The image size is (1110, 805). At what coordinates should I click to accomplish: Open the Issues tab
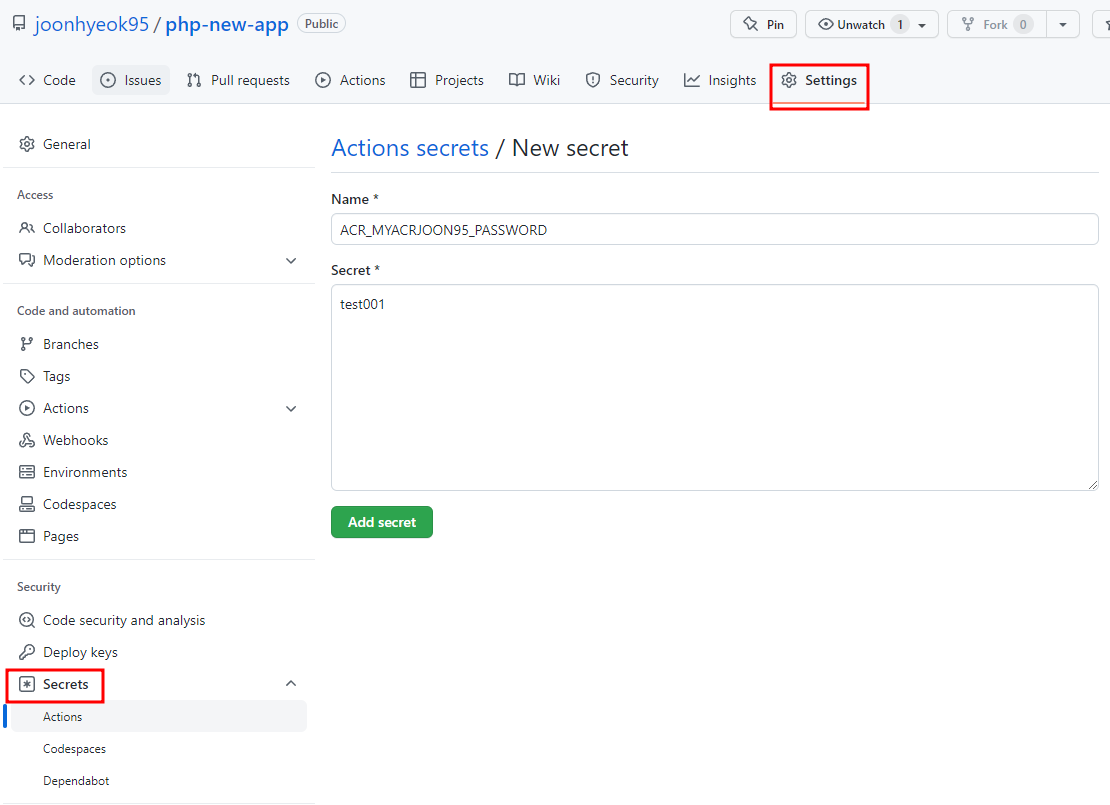tap(131, 80)
